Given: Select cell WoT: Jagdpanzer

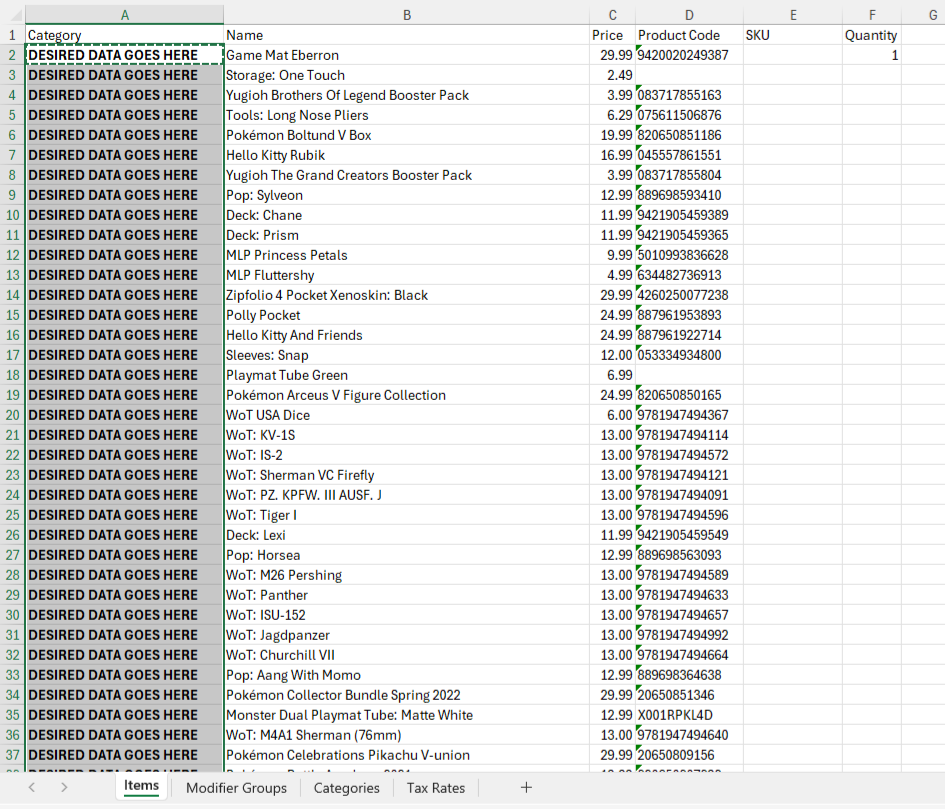Looking at the screenshot, I should pos(407,635).
